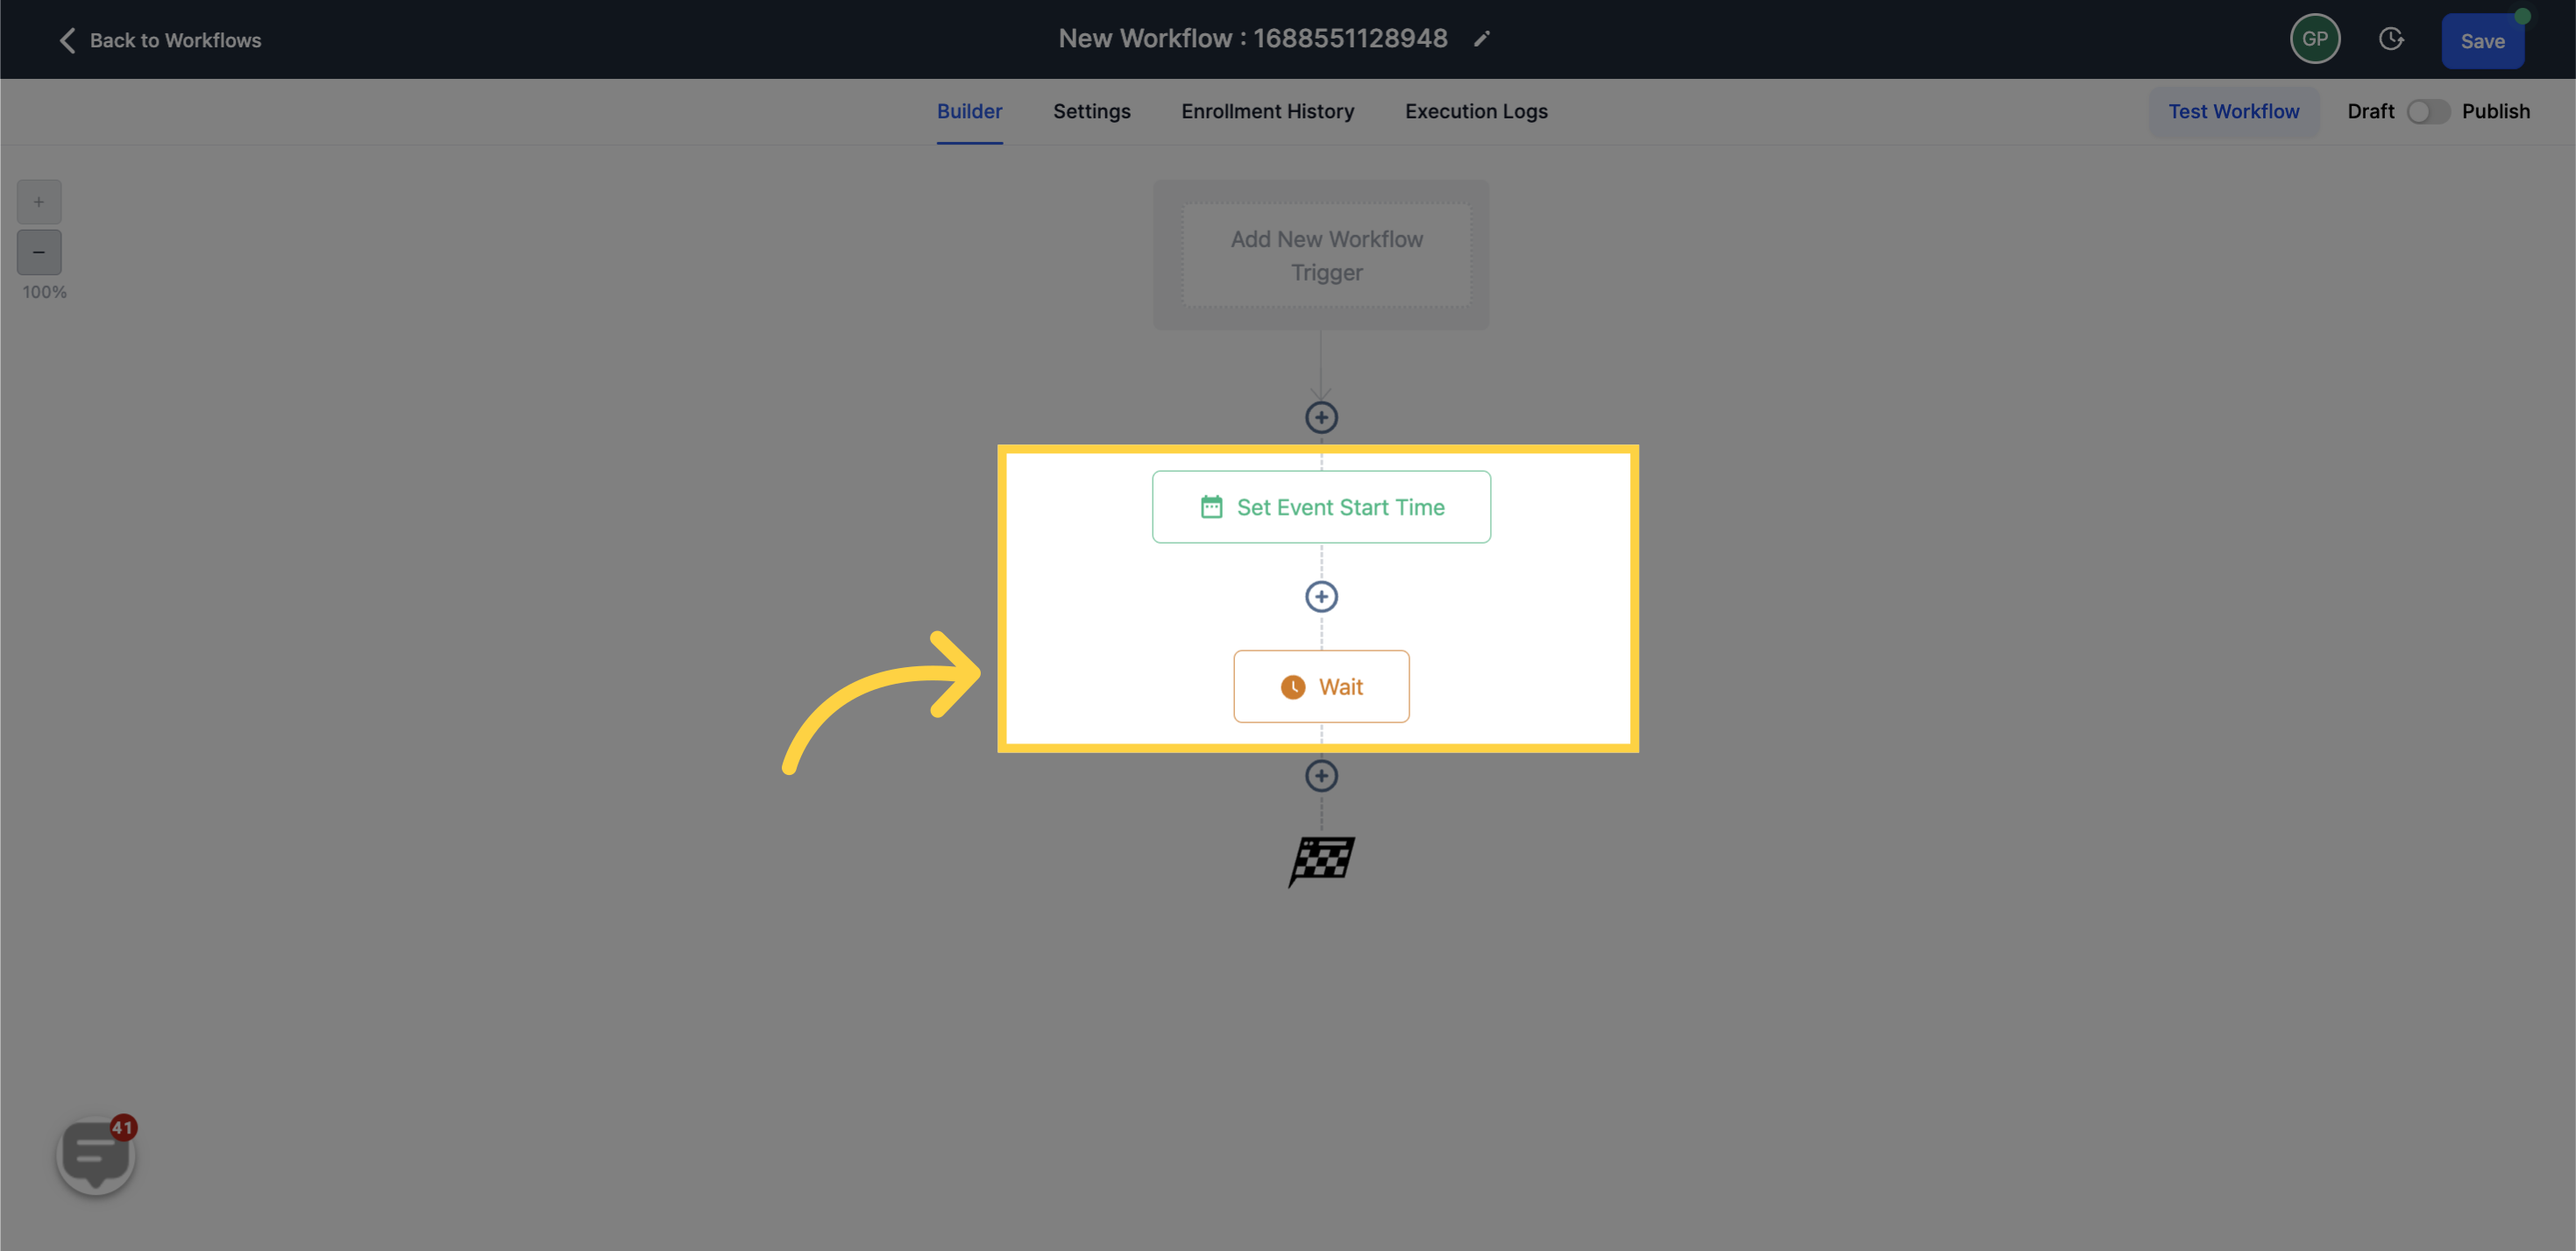Click the GP avatar icon top right
This screenshot has width=2576, height=1251.
[x=2317, y=39]
